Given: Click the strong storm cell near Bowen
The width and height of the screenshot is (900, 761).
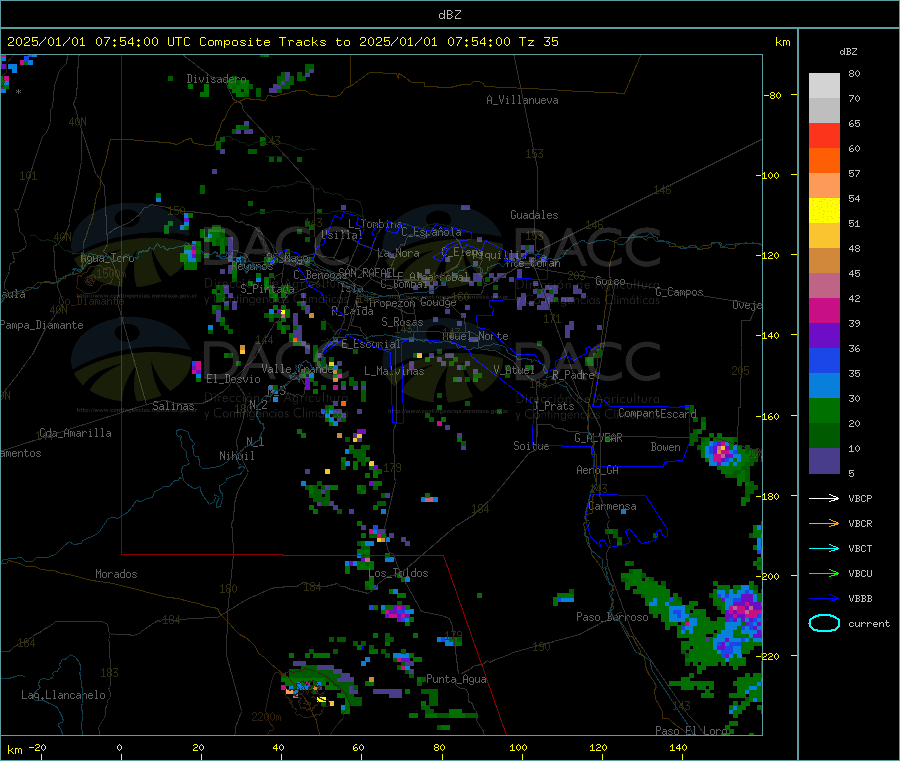Looking at the screenshot, I should tap(720, 452).
